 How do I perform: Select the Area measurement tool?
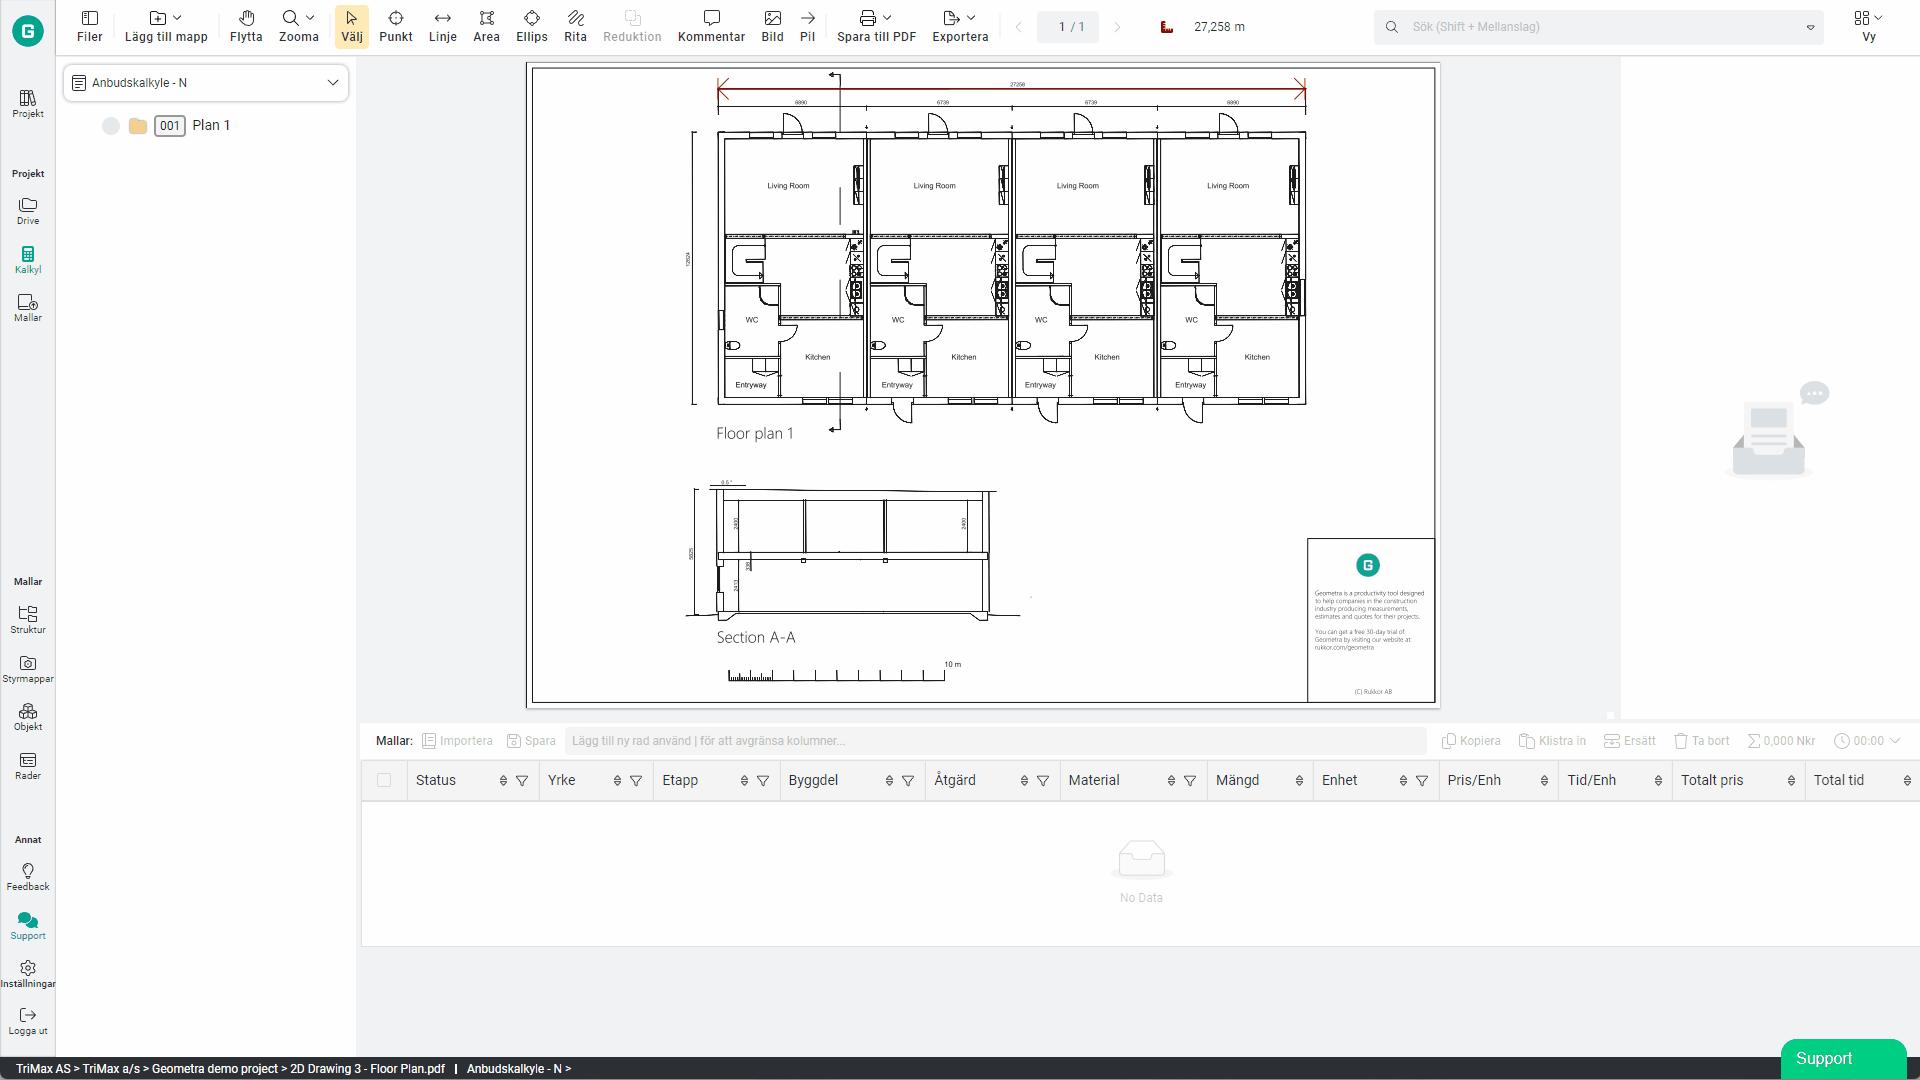[486, 27]
